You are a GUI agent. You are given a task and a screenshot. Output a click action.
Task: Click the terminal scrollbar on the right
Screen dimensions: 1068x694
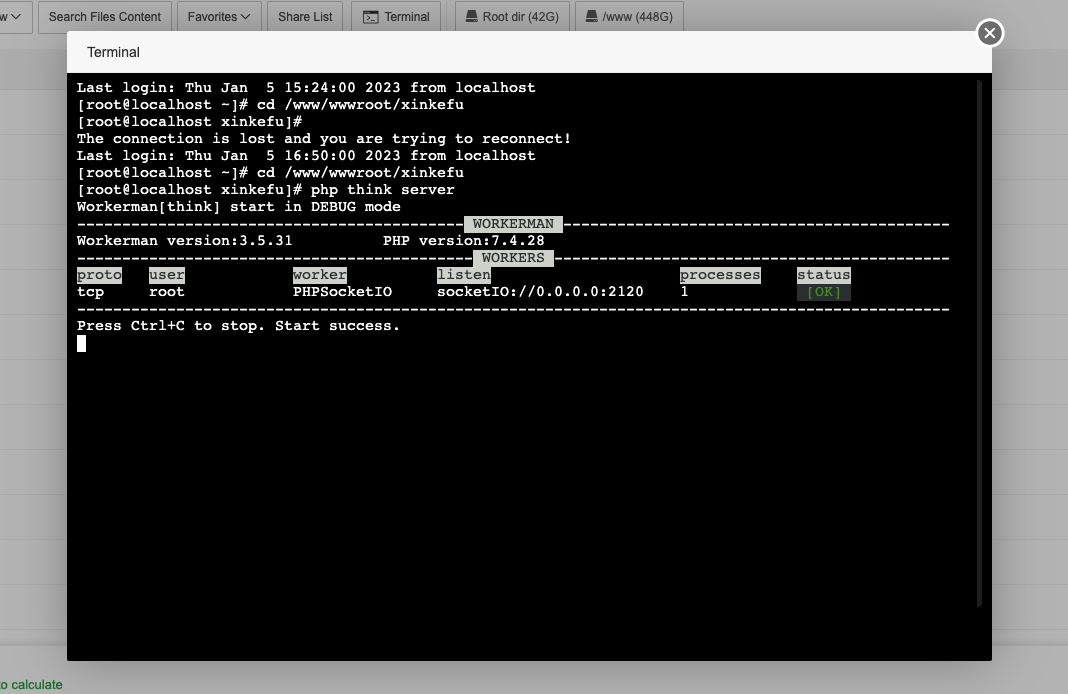pos(979,343)
